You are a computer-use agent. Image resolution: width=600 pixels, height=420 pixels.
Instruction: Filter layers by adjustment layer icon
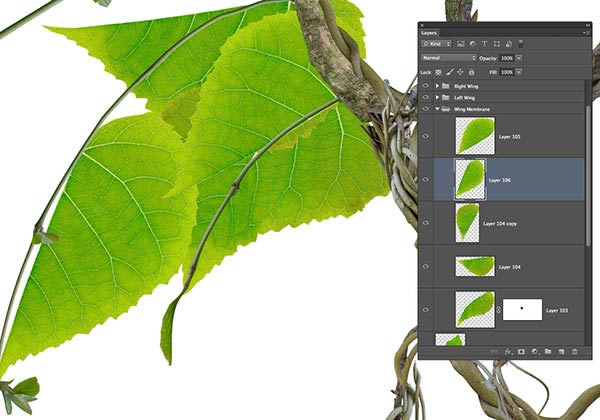point(473,44)
